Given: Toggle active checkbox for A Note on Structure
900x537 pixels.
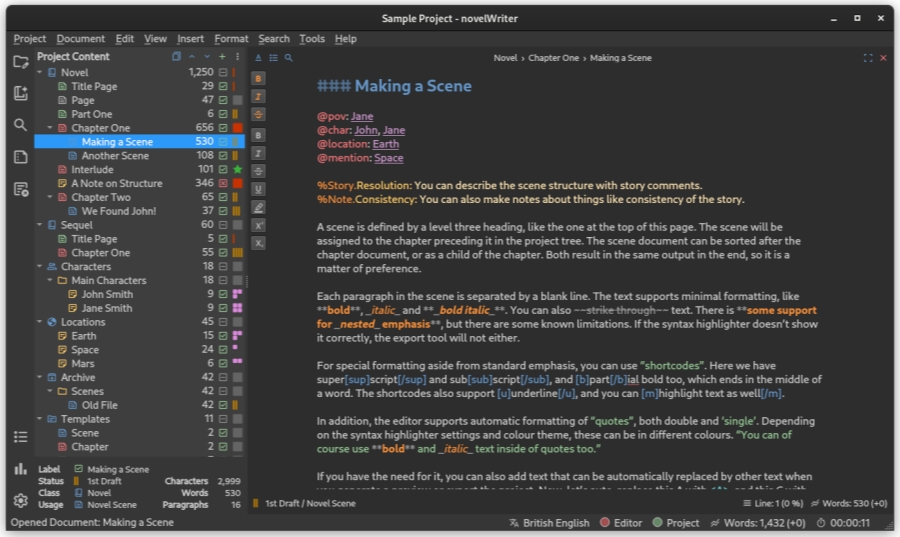Looking at the screenshot, I should tap(223, 184).
